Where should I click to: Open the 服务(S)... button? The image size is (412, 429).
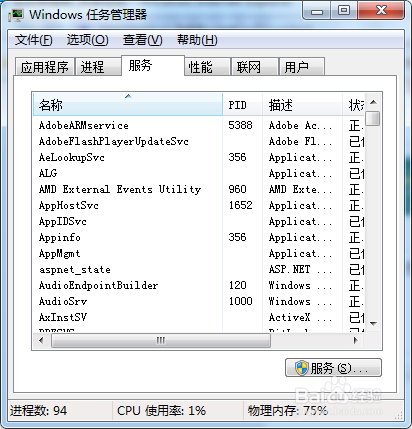point(333,368)
